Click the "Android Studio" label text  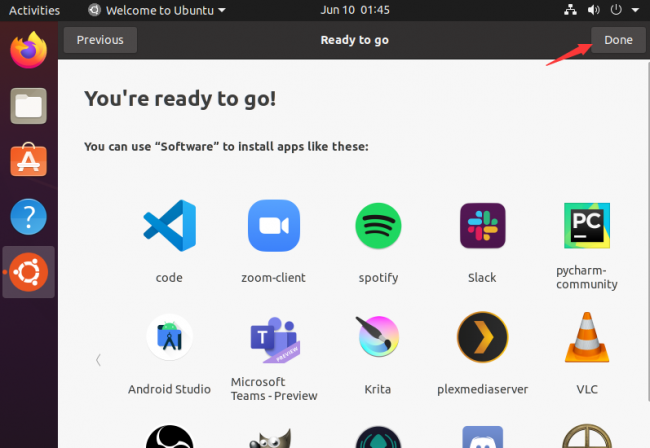[x=170, y=389]
